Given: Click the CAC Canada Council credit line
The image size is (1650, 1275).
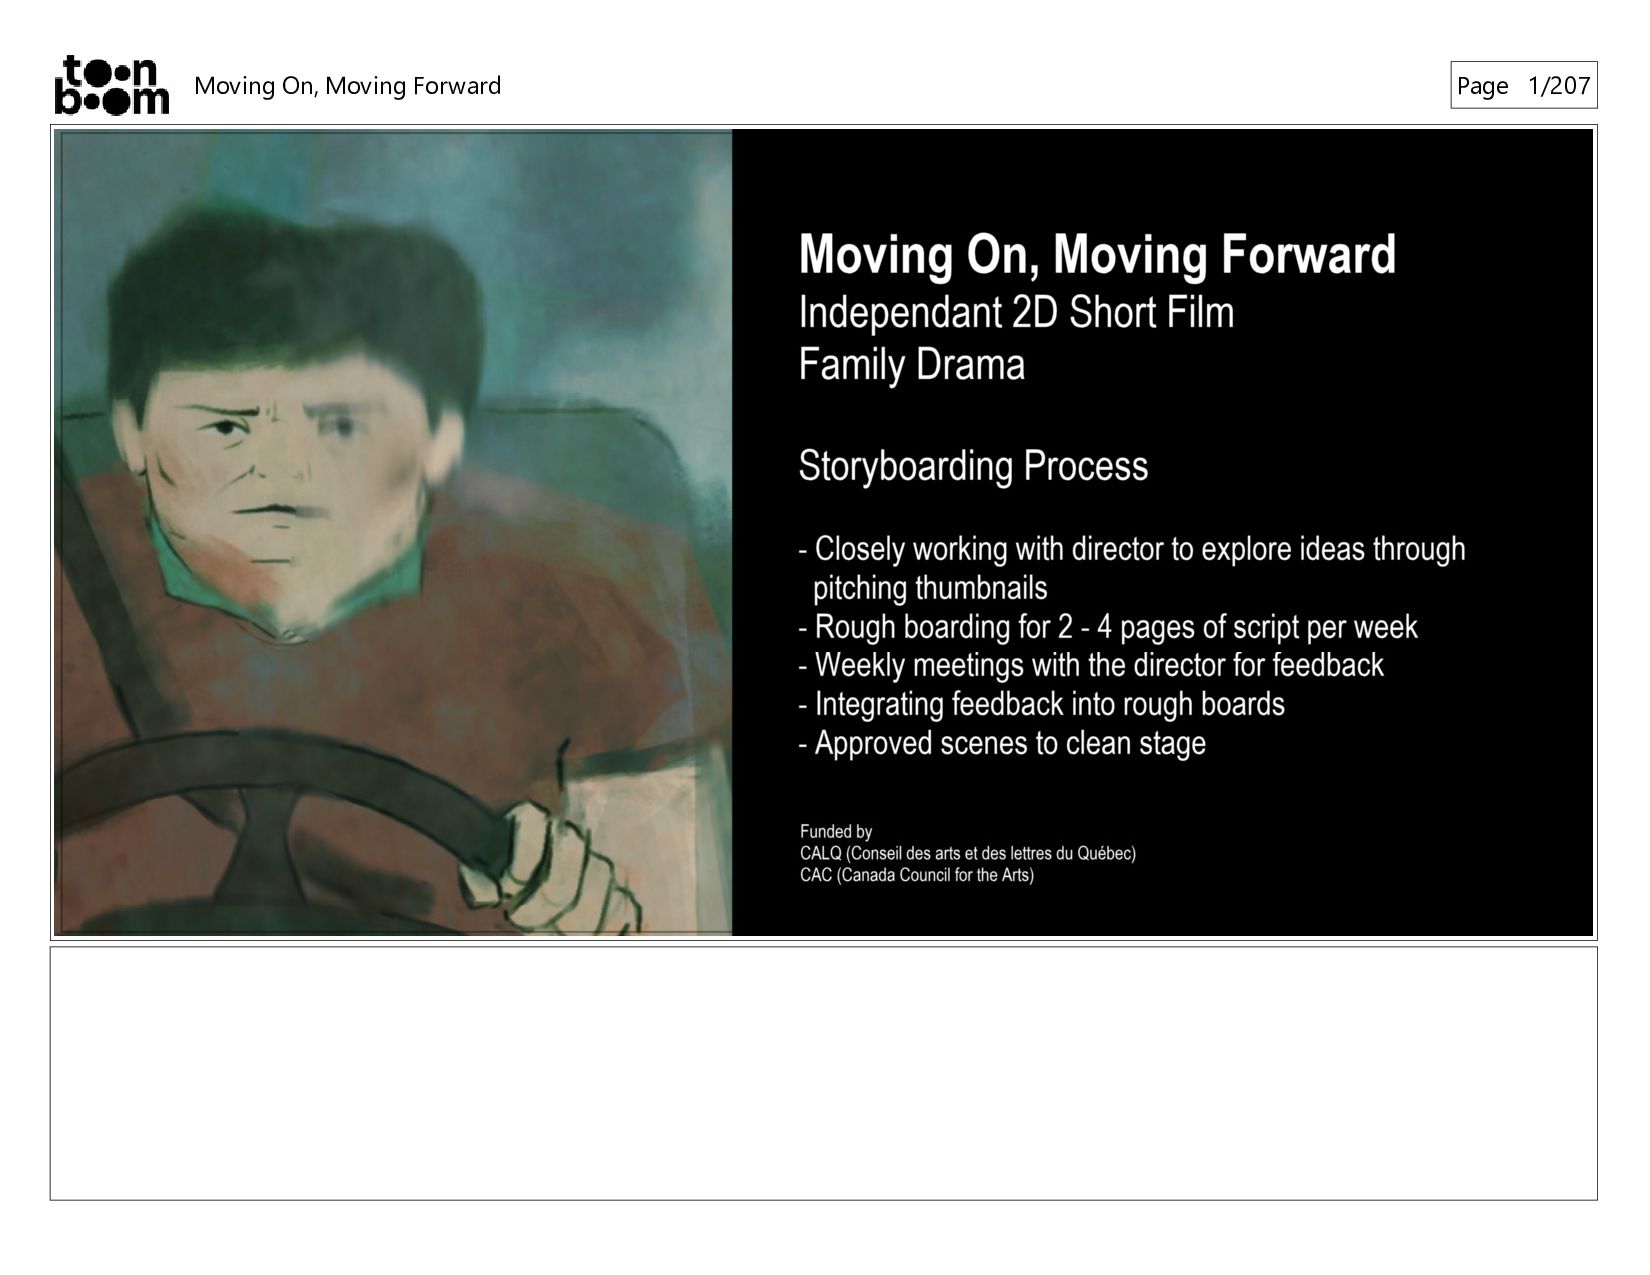Looking at the screenshot, I should [916, 876].
